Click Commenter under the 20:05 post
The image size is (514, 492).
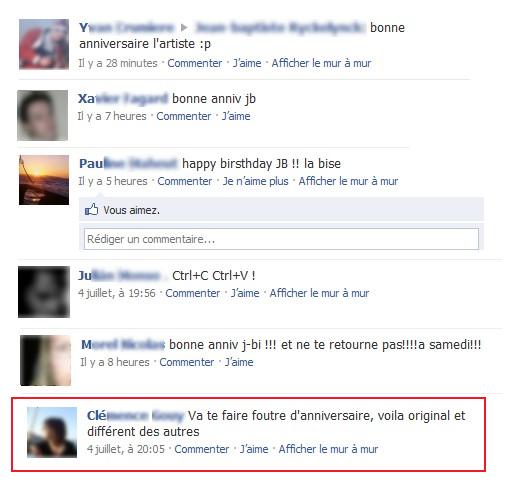tap(202, 449)
